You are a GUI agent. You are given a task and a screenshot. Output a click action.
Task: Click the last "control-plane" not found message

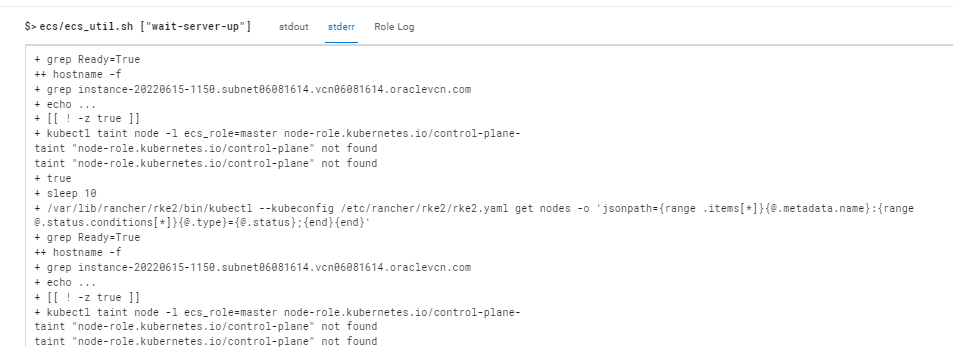205,341
